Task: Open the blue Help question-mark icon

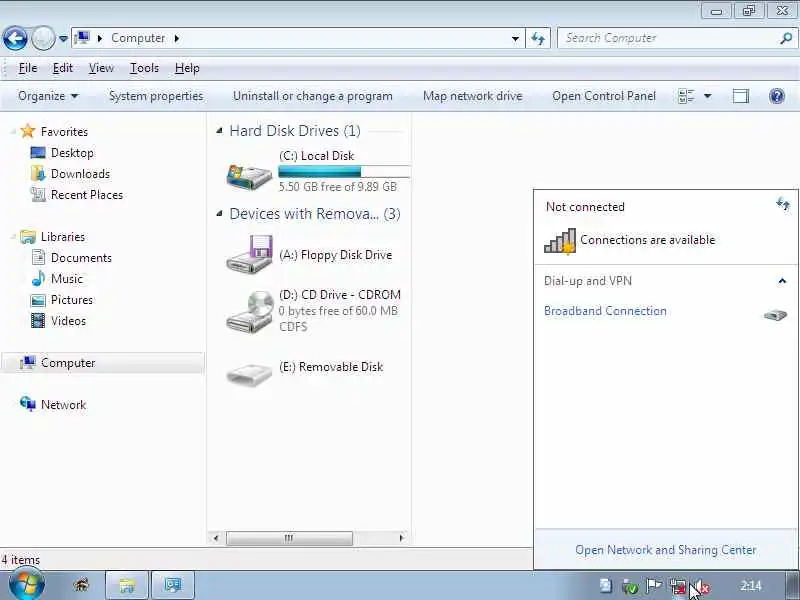Action: 777,96
